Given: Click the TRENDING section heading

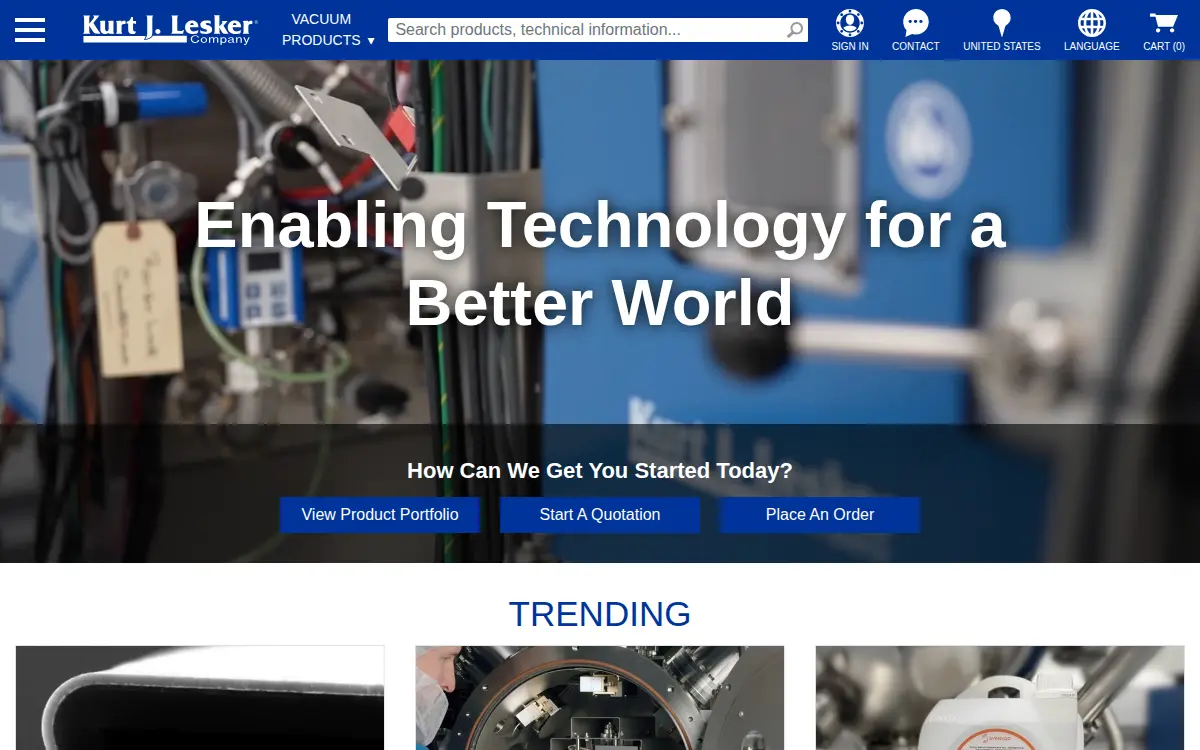Looking at the screenshot, I should 600,614.
